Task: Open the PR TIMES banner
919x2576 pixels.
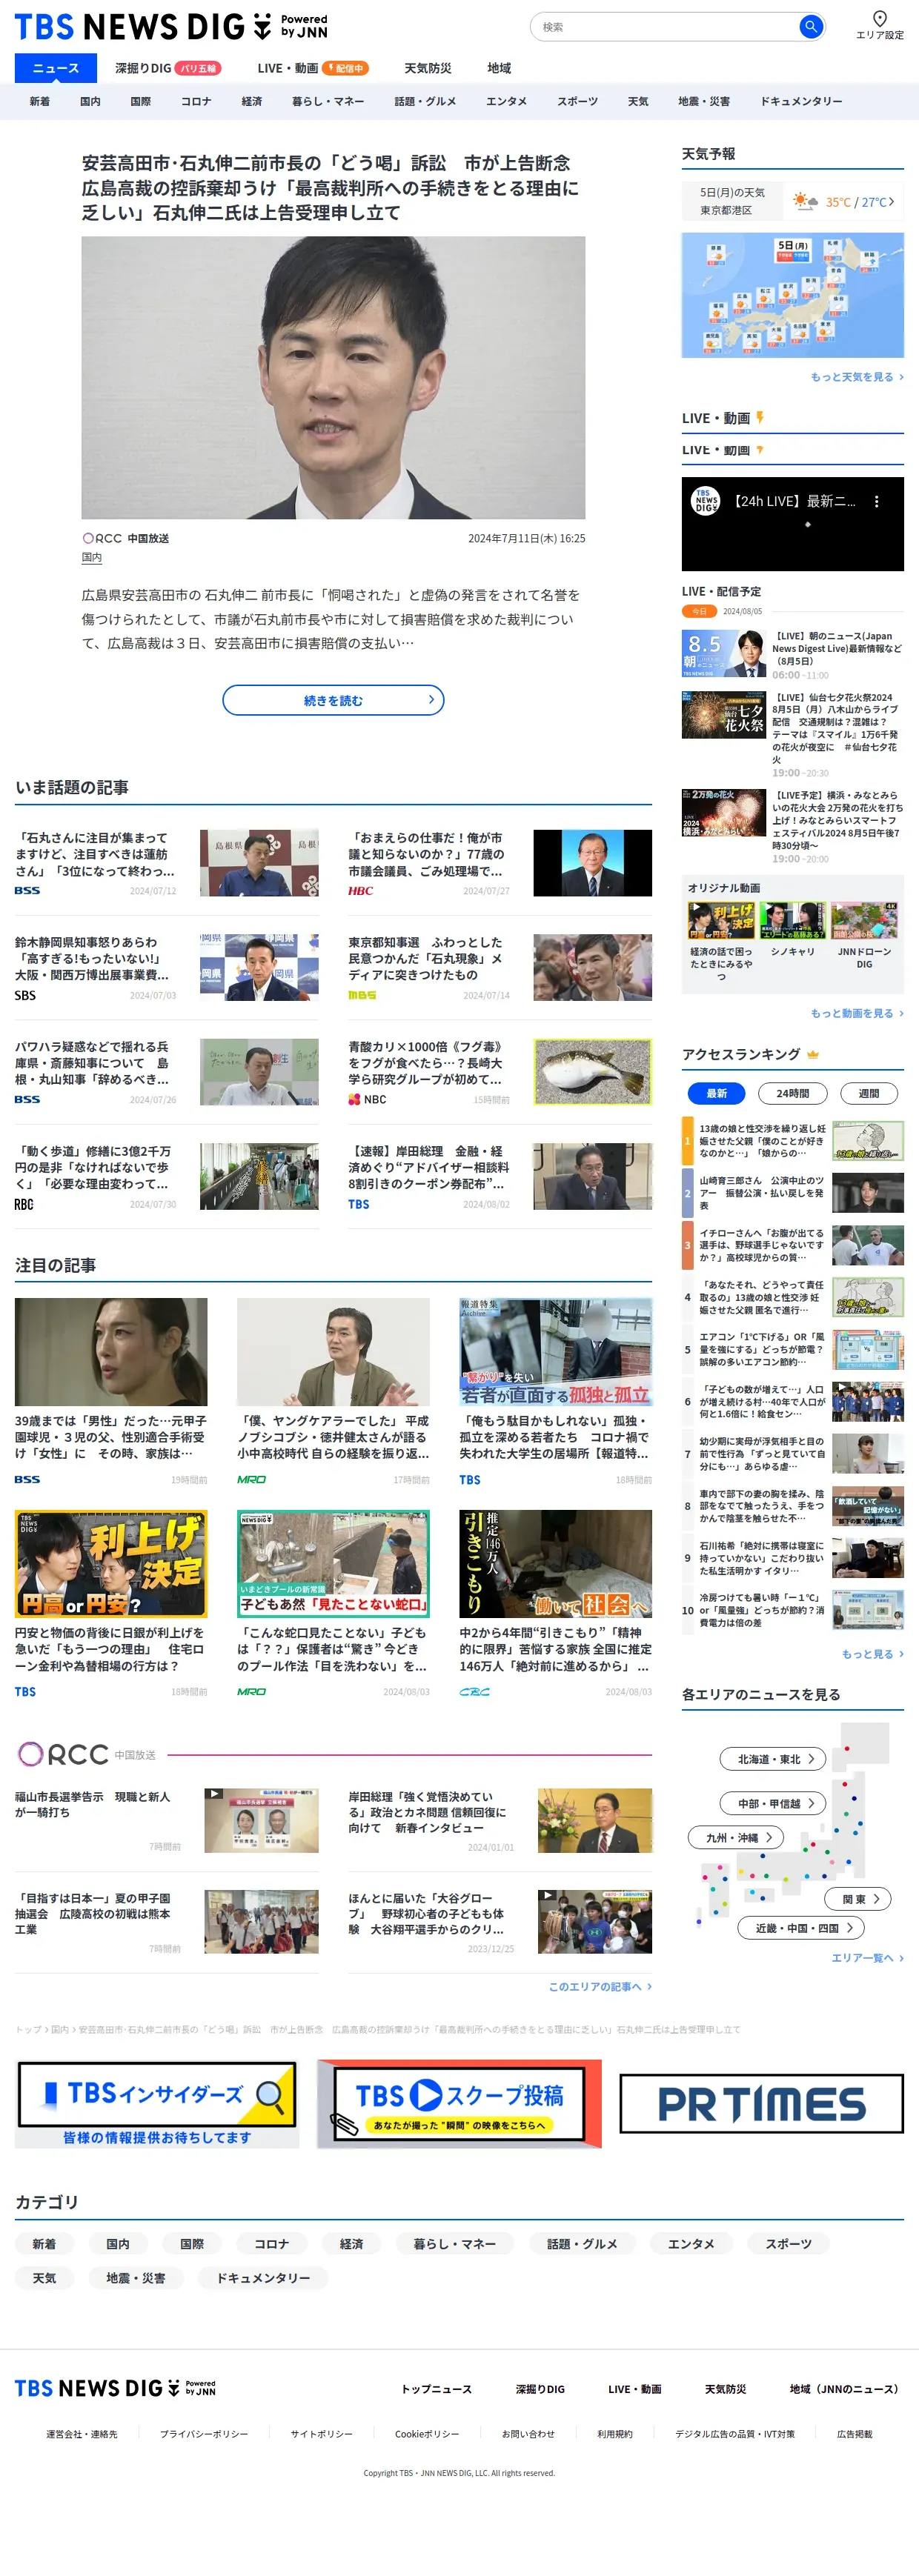Action: point(761,2104)
